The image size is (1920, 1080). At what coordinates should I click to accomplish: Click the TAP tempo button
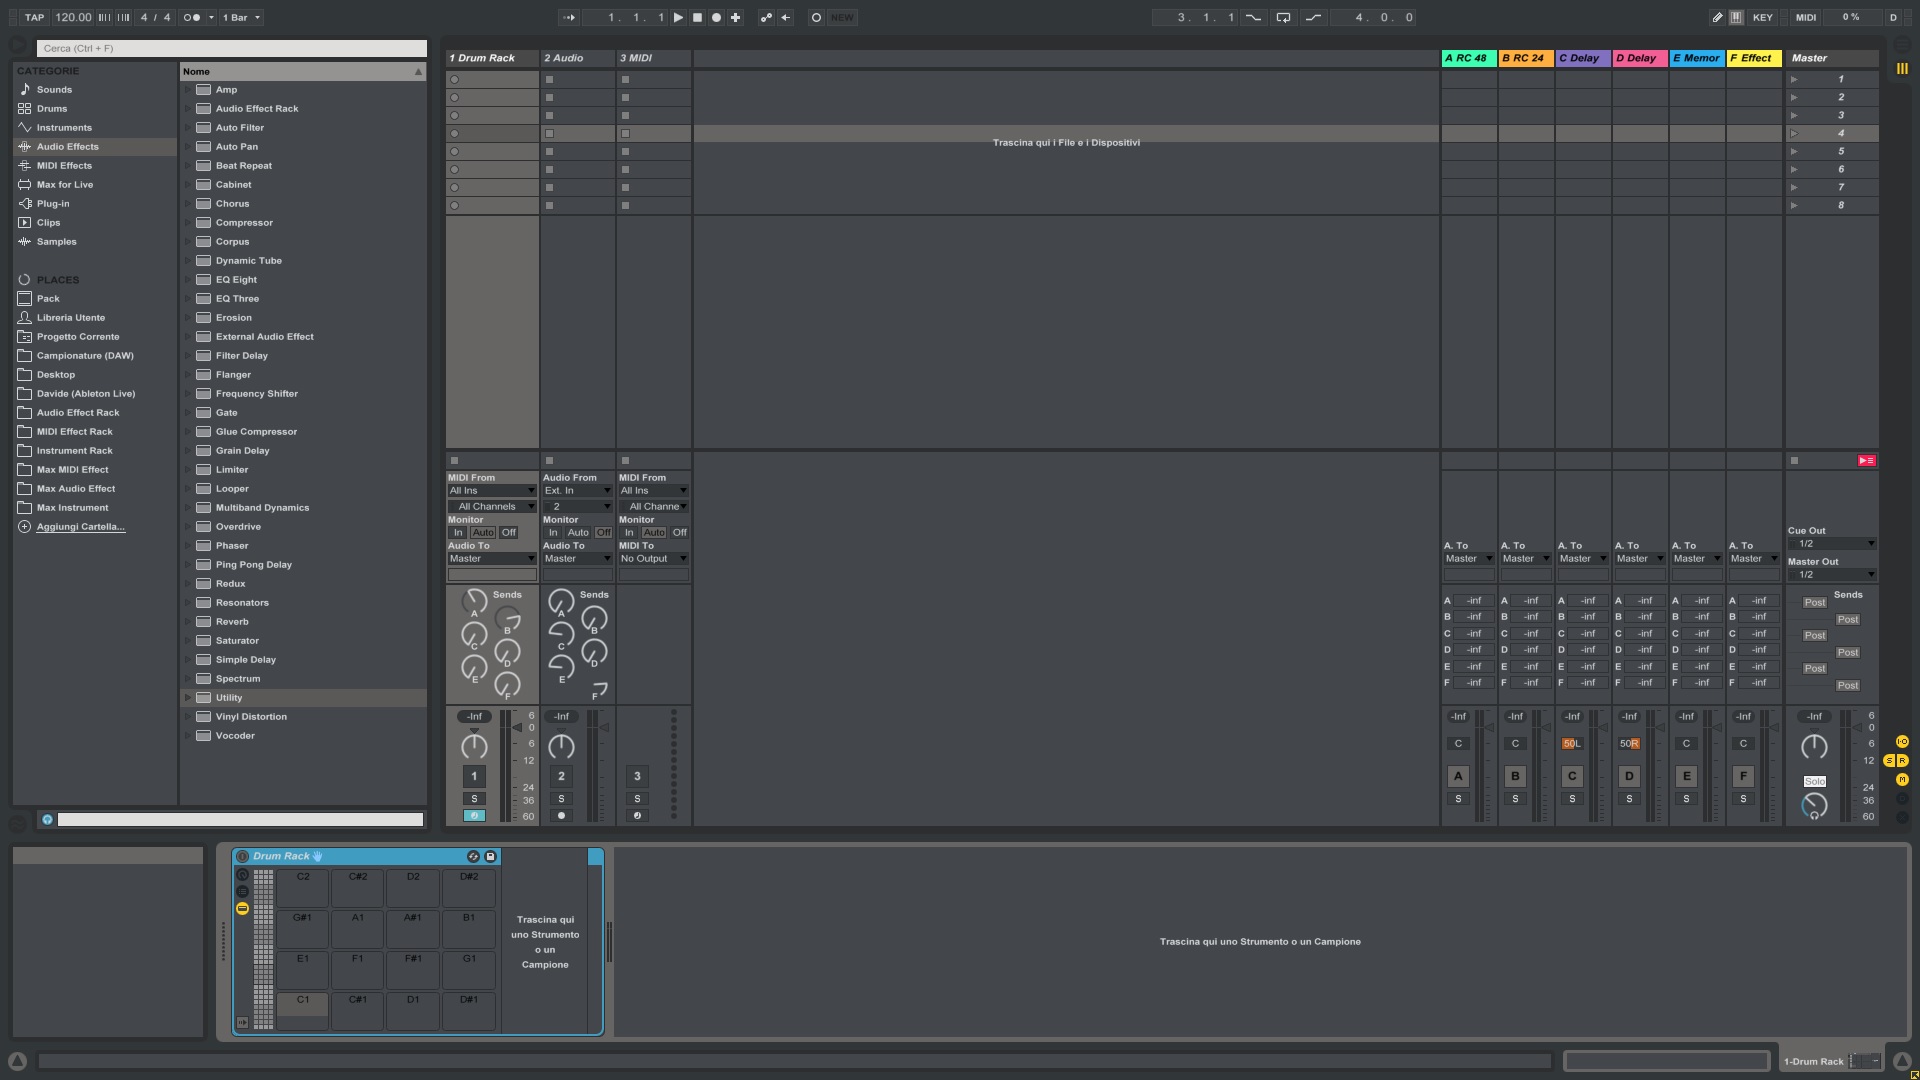click(34, 17)
